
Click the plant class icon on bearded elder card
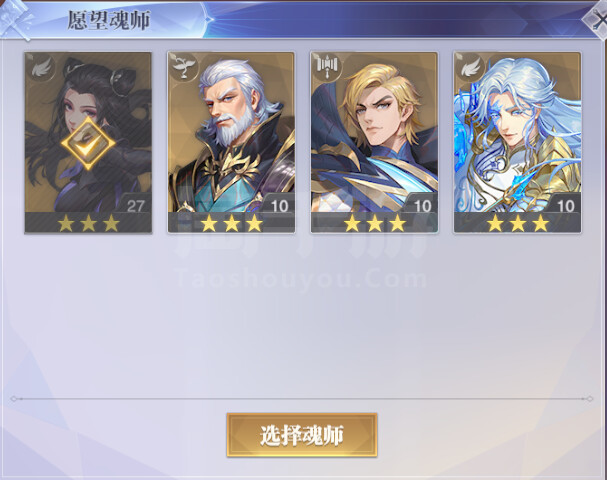pos(183,68)
